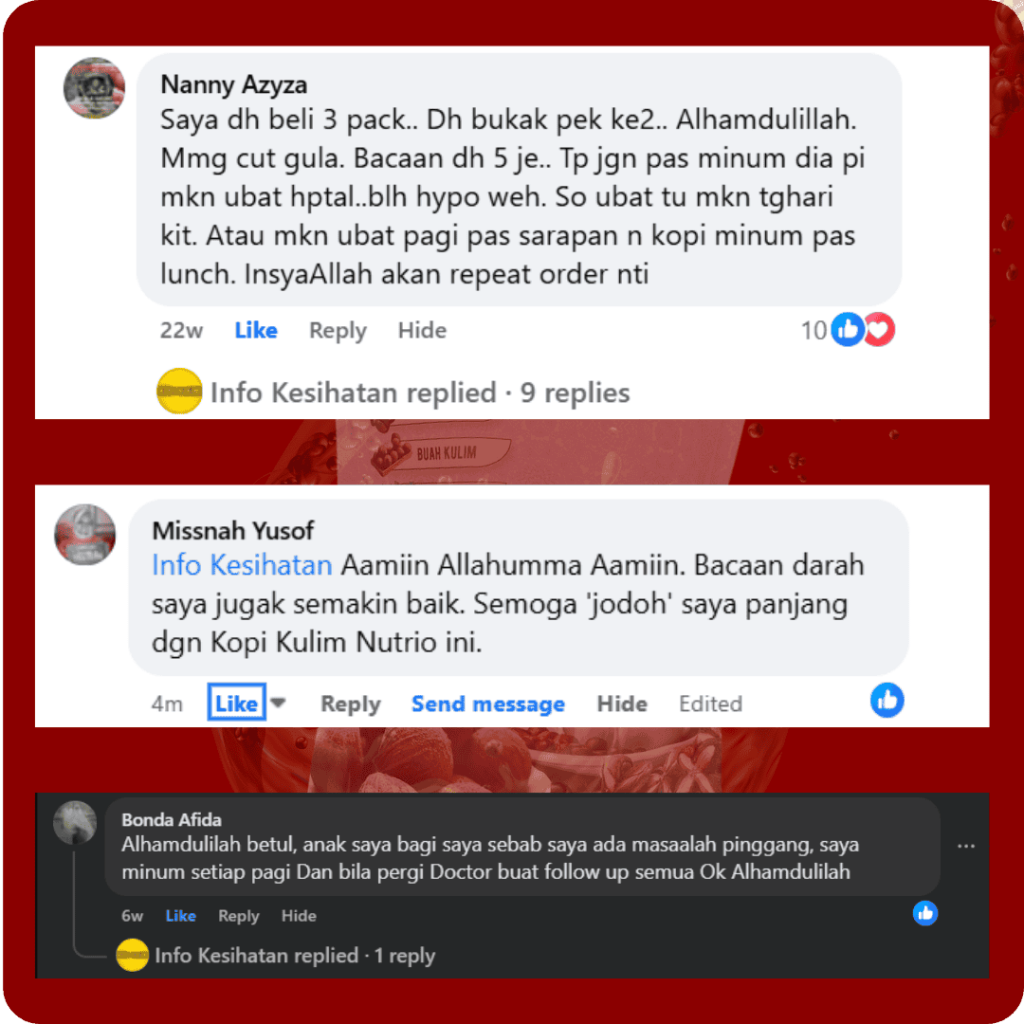Send message to Missnah Yusof
The height and width of the screenshot is (1024, 1024).
pos(488,703)
